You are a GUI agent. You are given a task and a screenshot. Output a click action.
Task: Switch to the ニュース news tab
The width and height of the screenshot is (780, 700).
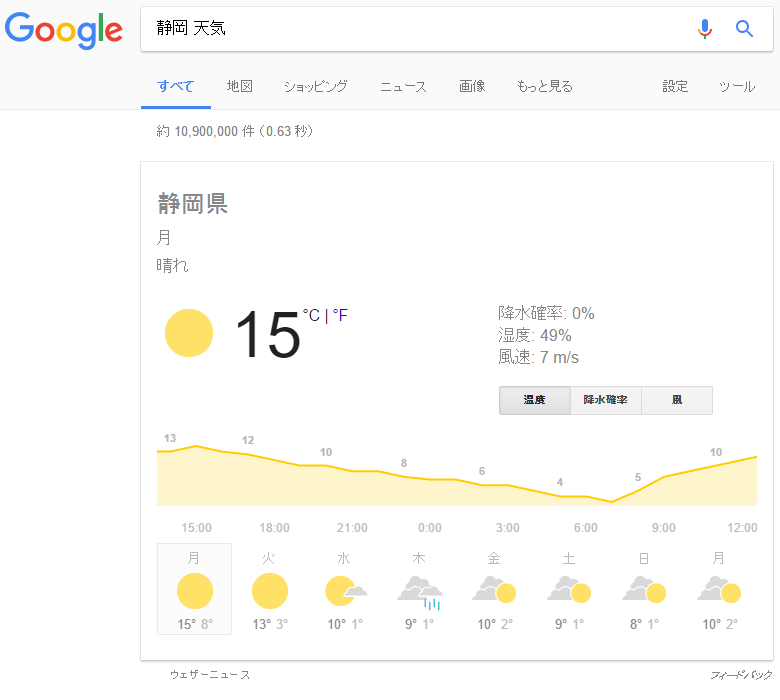coord(403,87)
